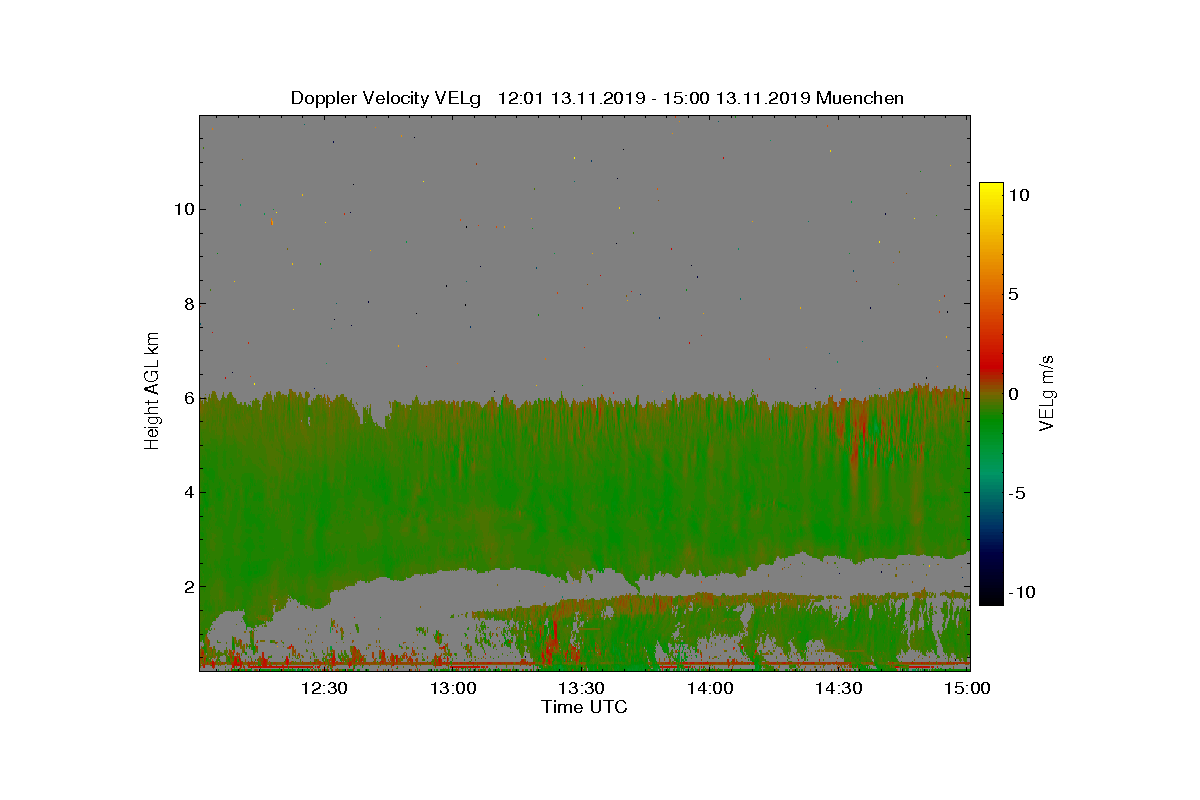Click the plot title 'Doppler Velocity VELg'
The width and height of the screenshot is (1200, 800).
(386, 98)
